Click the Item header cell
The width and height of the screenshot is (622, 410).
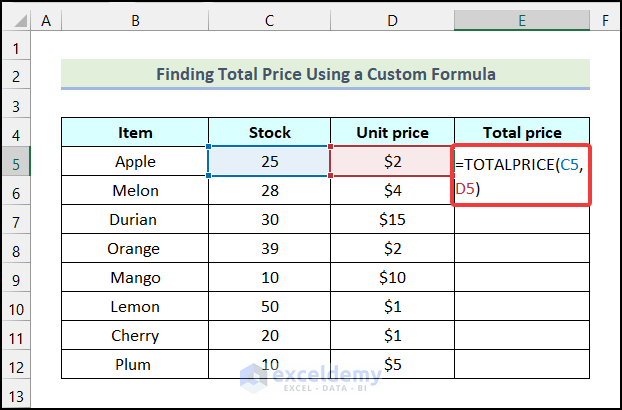click(135, 132)
